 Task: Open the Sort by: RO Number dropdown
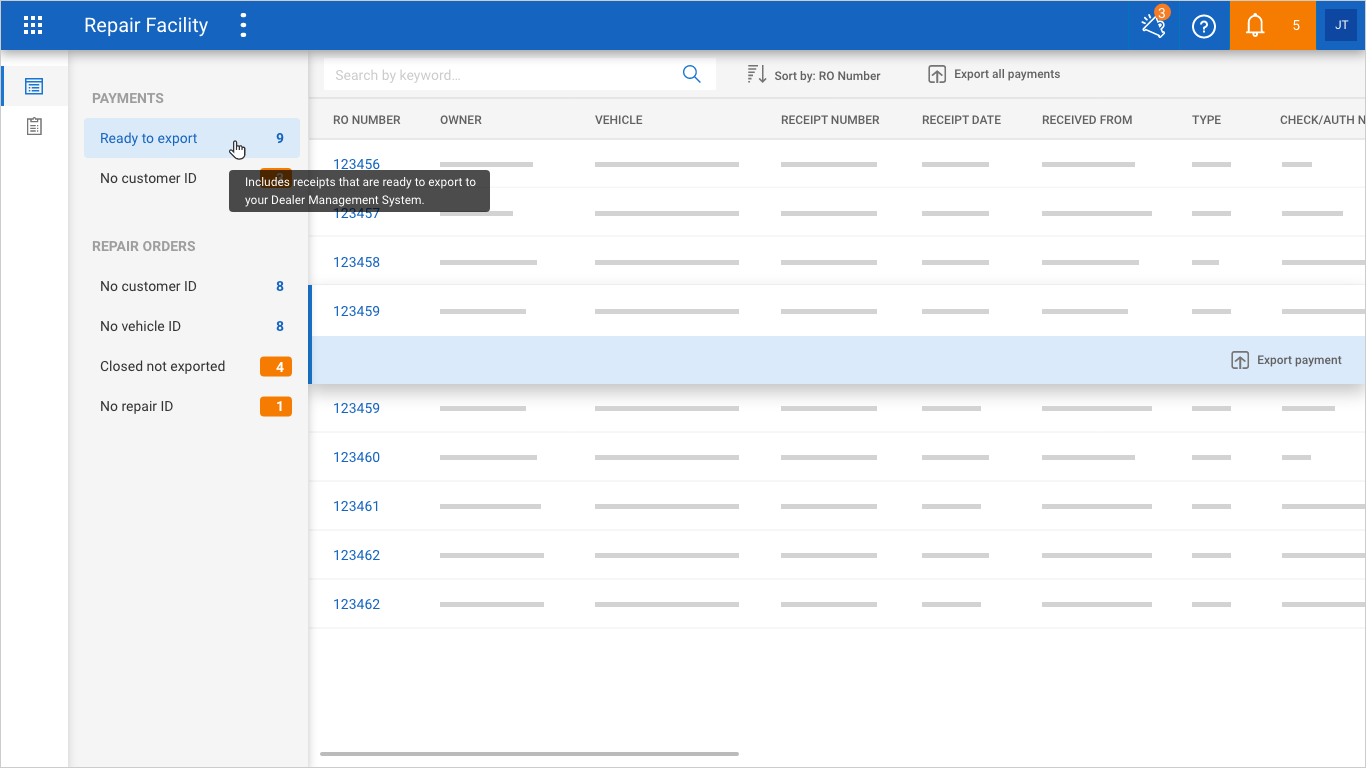pos(814,75)
